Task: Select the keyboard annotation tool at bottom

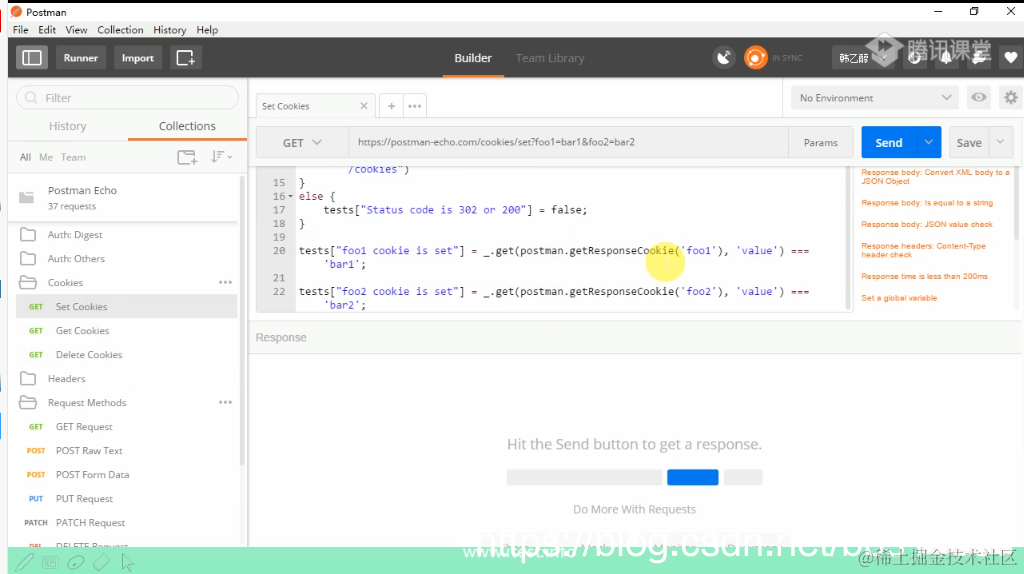Action: [50, 562]
